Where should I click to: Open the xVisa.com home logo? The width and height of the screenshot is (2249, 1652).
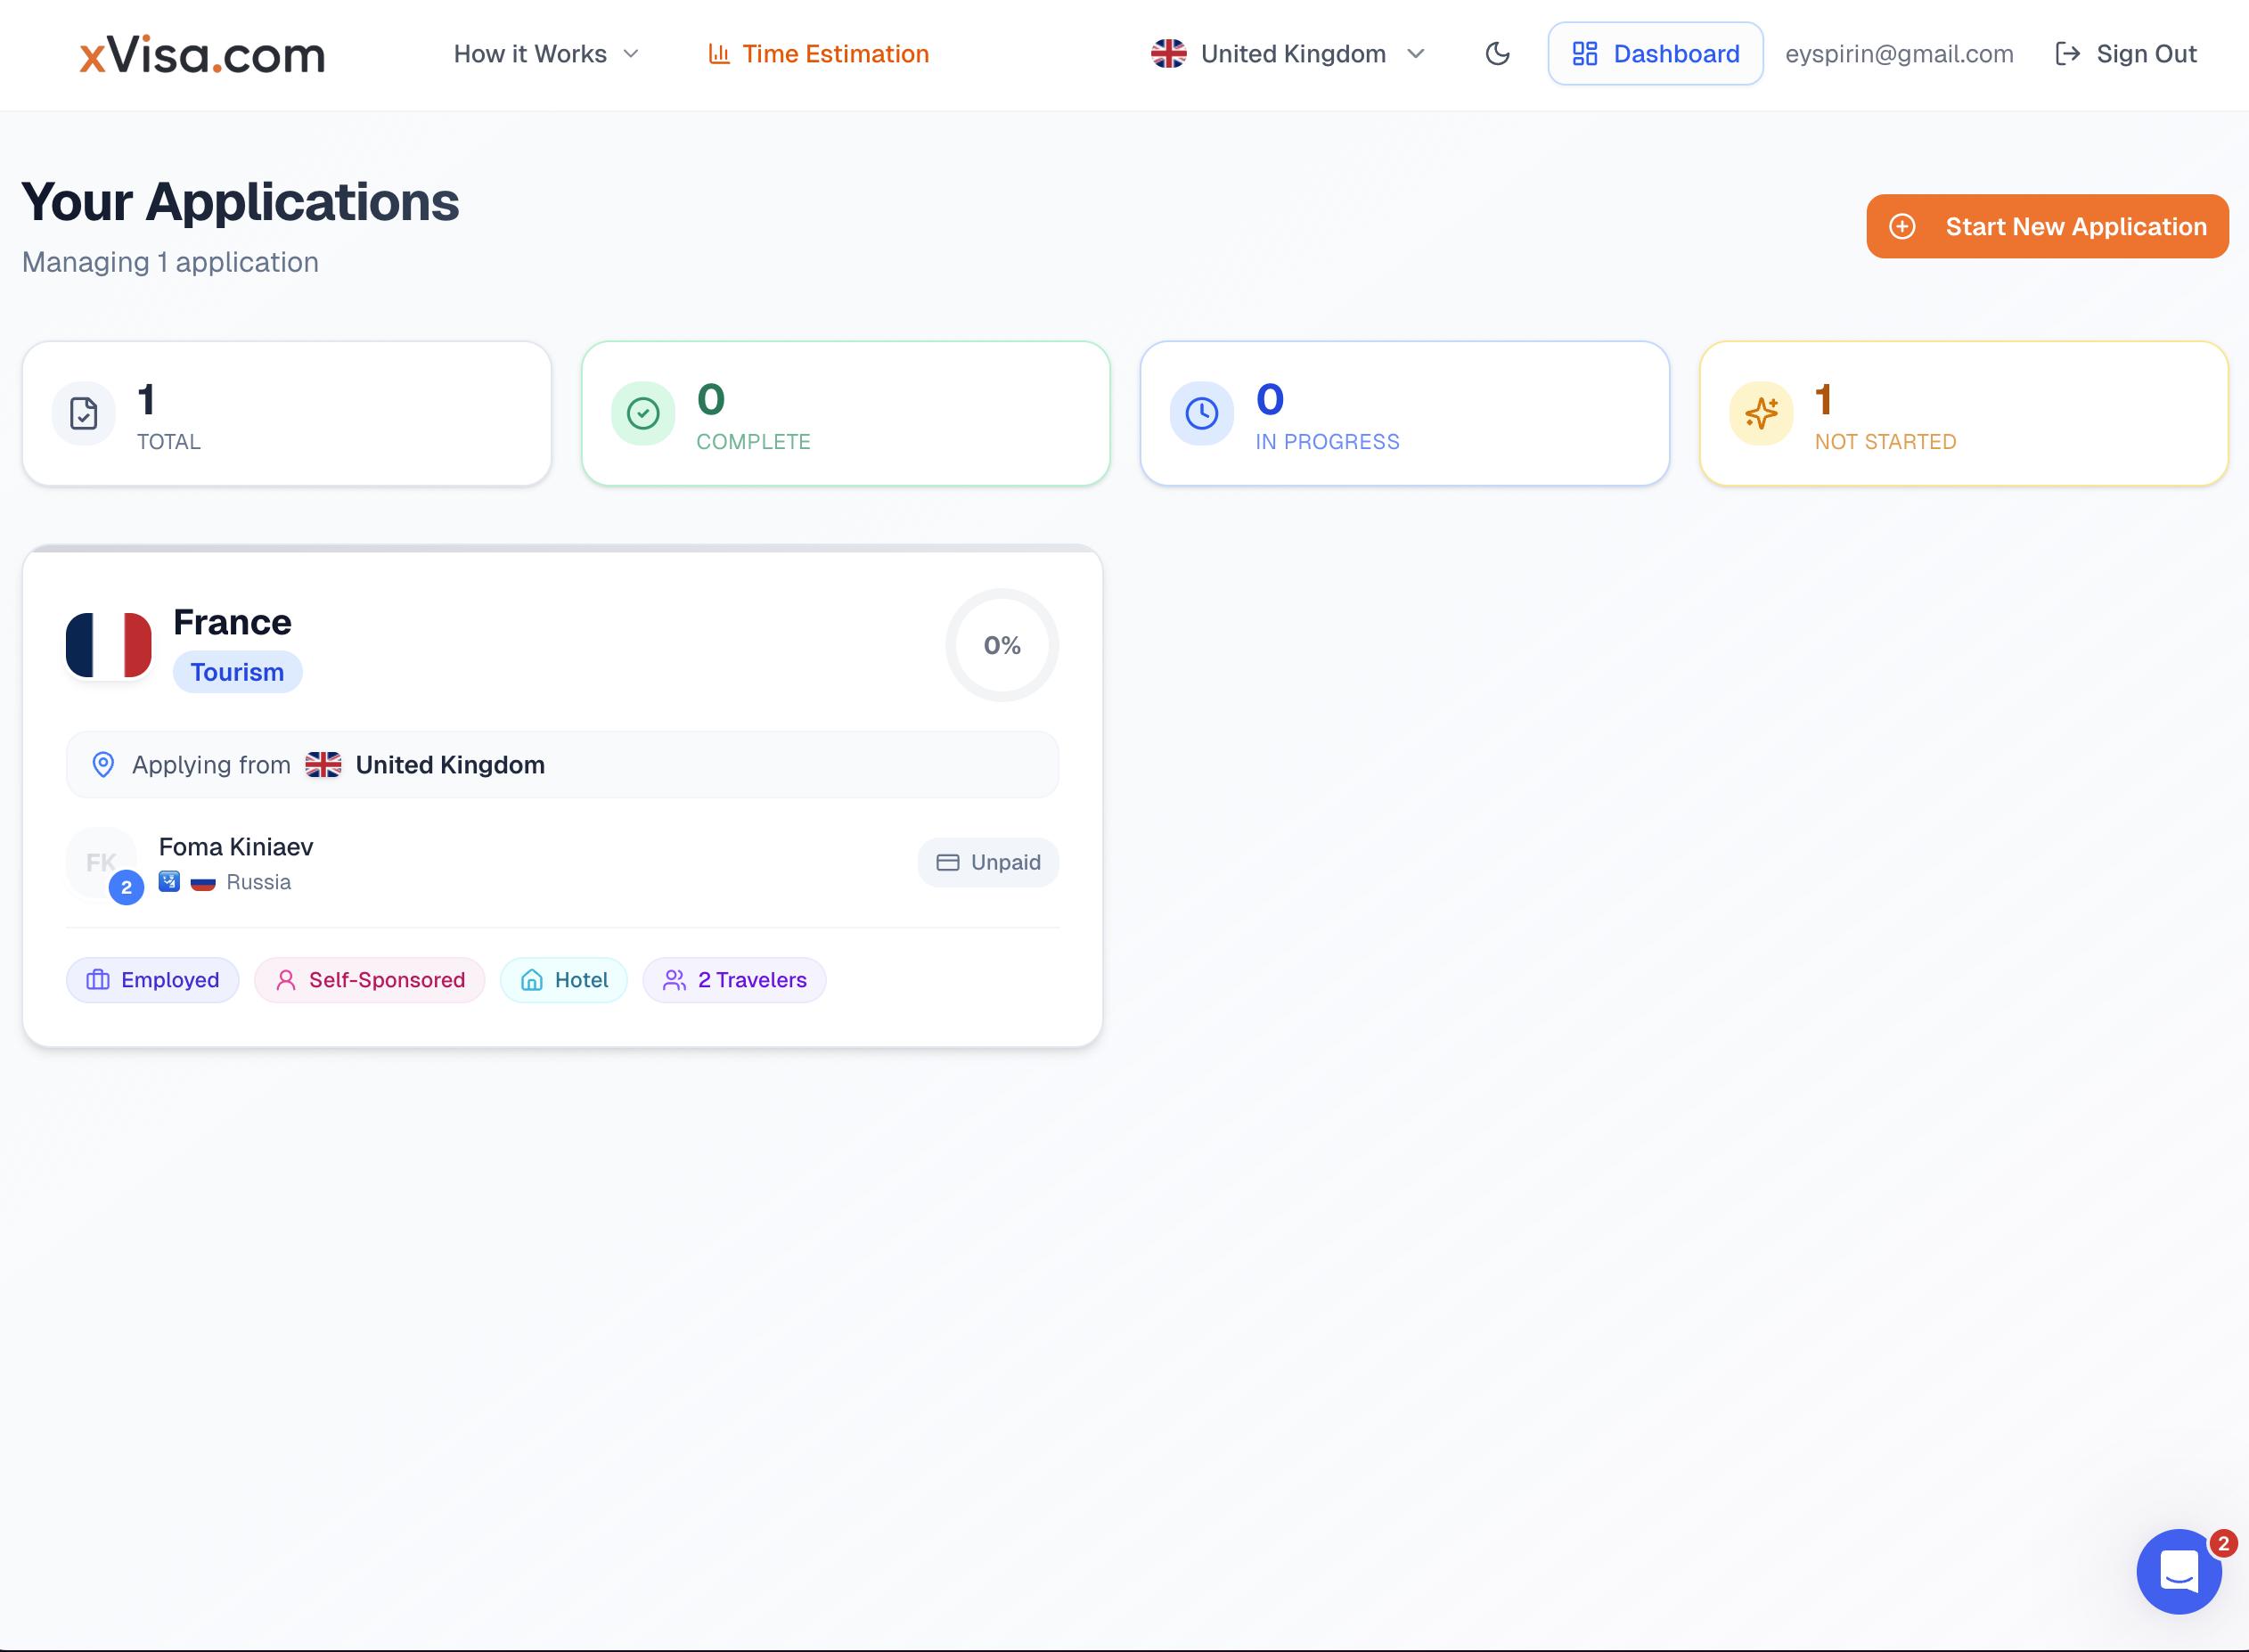tap(203, 55)
